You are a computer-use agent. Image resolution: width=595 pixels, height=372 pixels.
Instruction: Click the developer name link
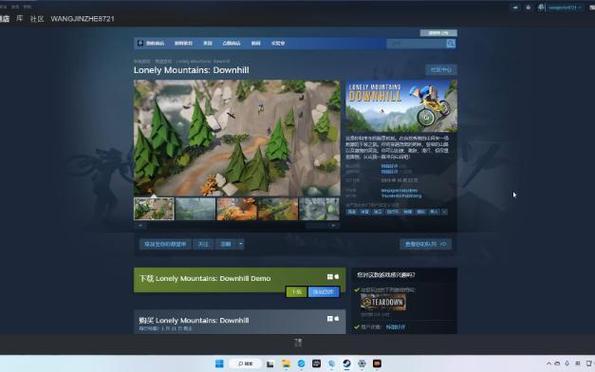(x=399, y=191)
